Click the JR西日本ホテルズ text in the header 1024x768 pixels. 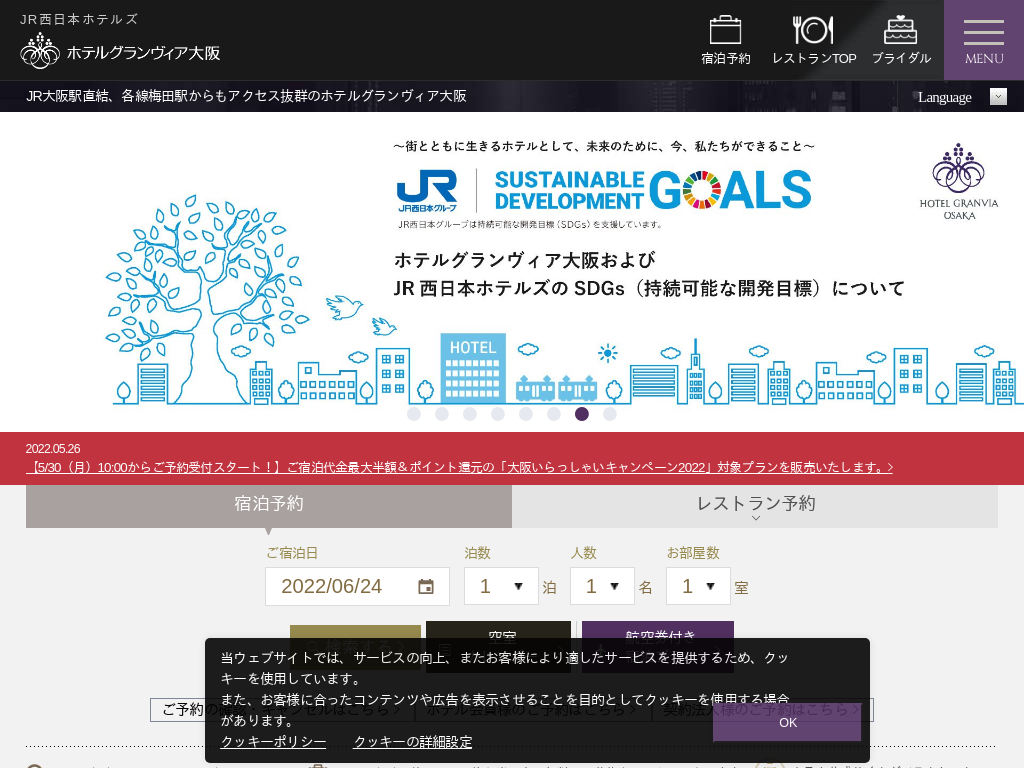(x=78, y=19)
